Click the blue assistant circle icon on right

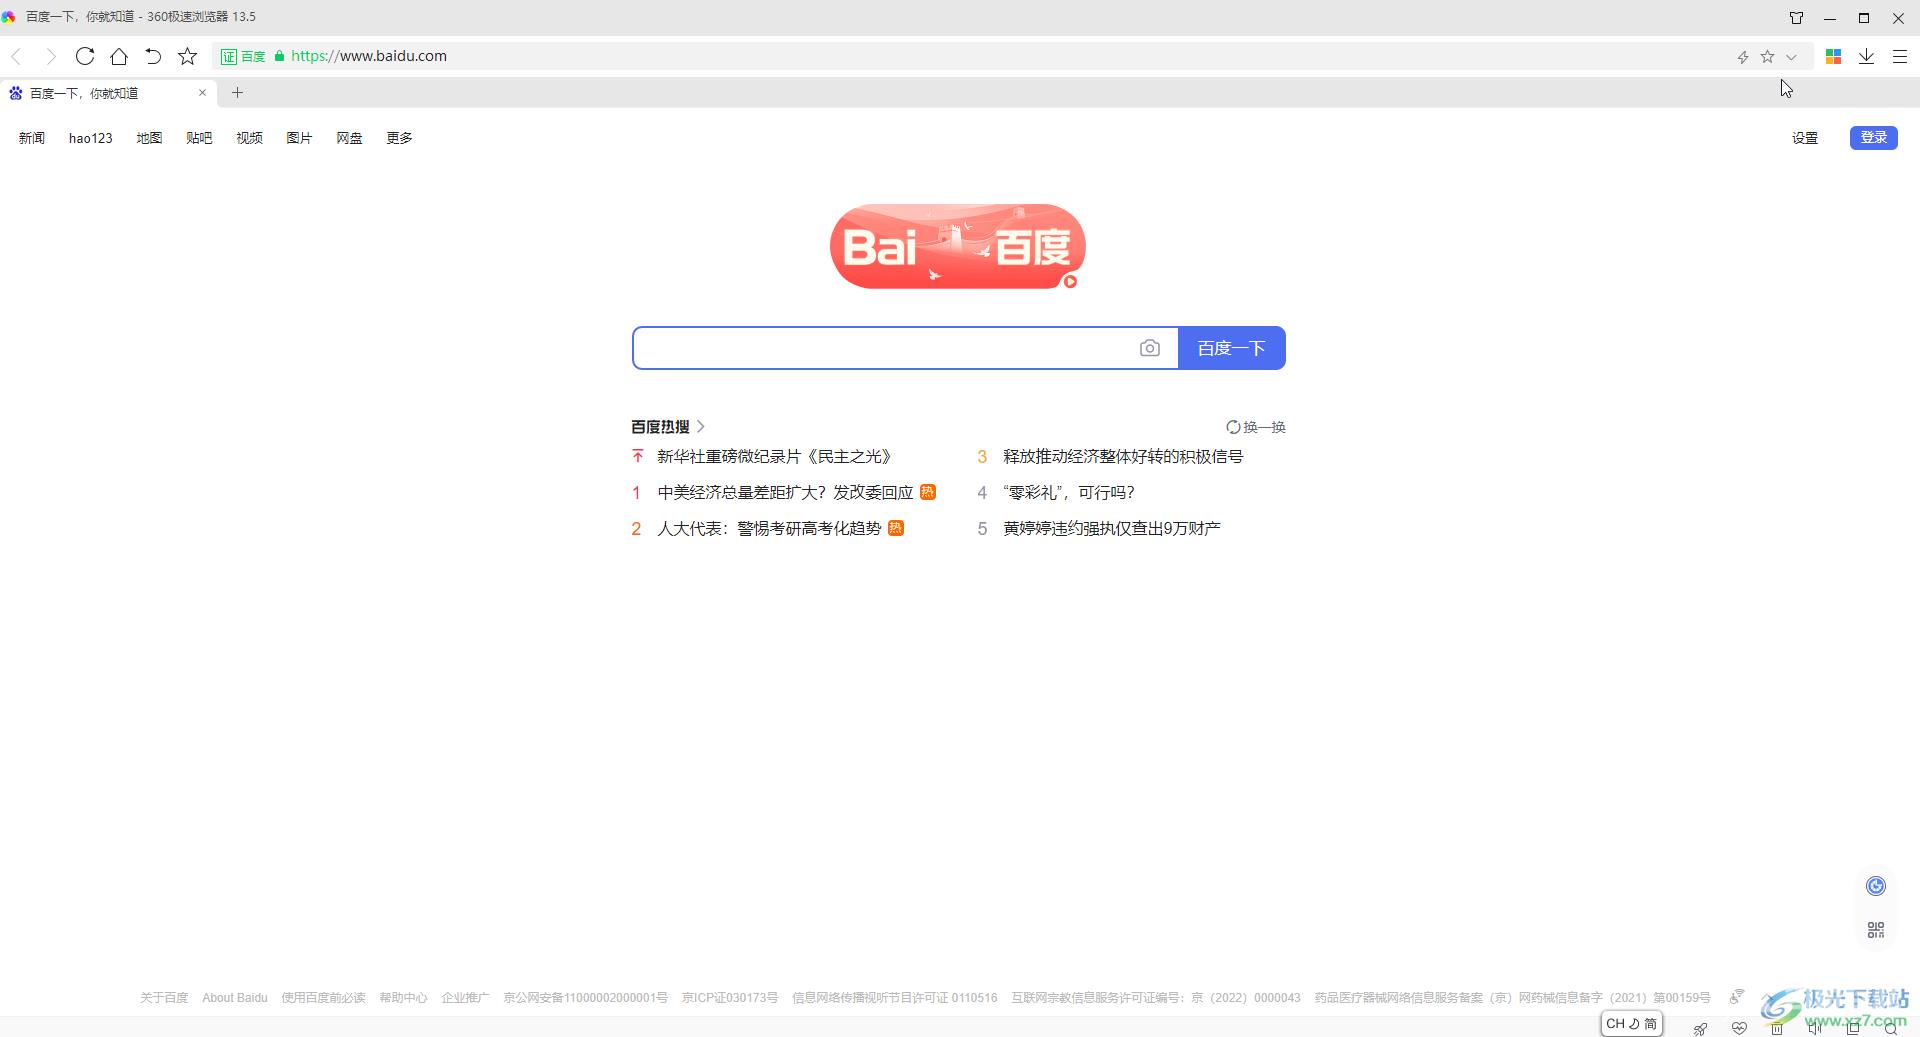(x=1876, y=886)
